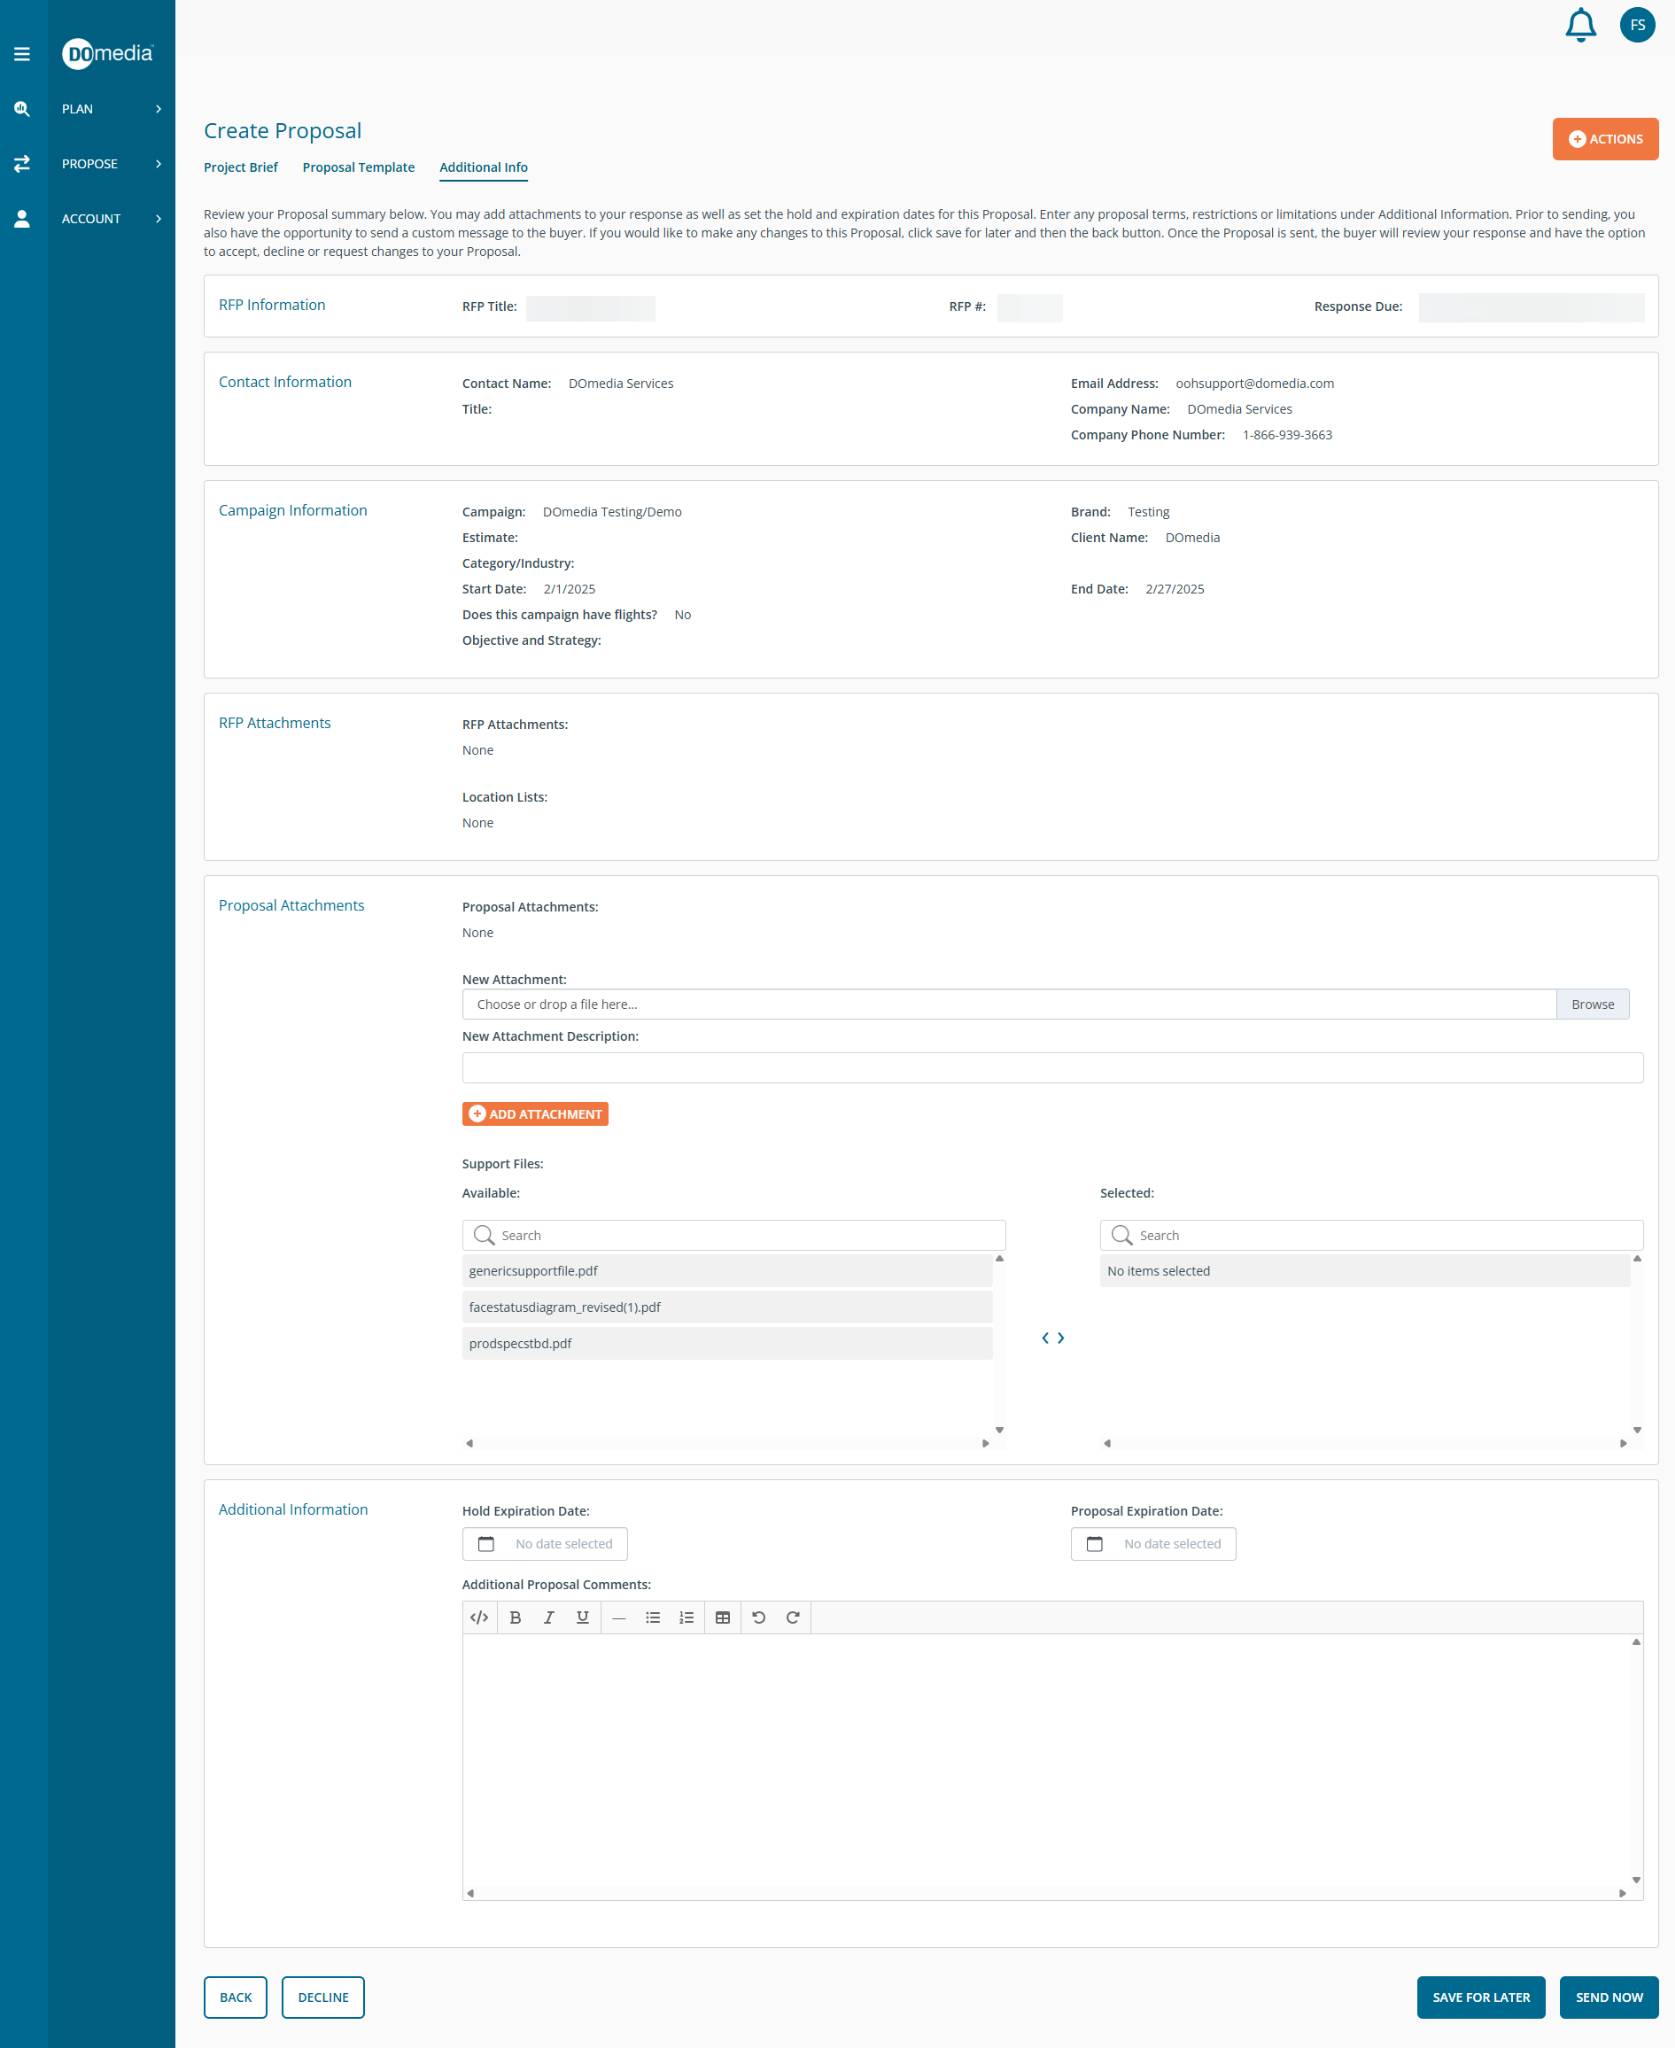
Task: Expand the PLAN sidebar menu
Action: 110,109
